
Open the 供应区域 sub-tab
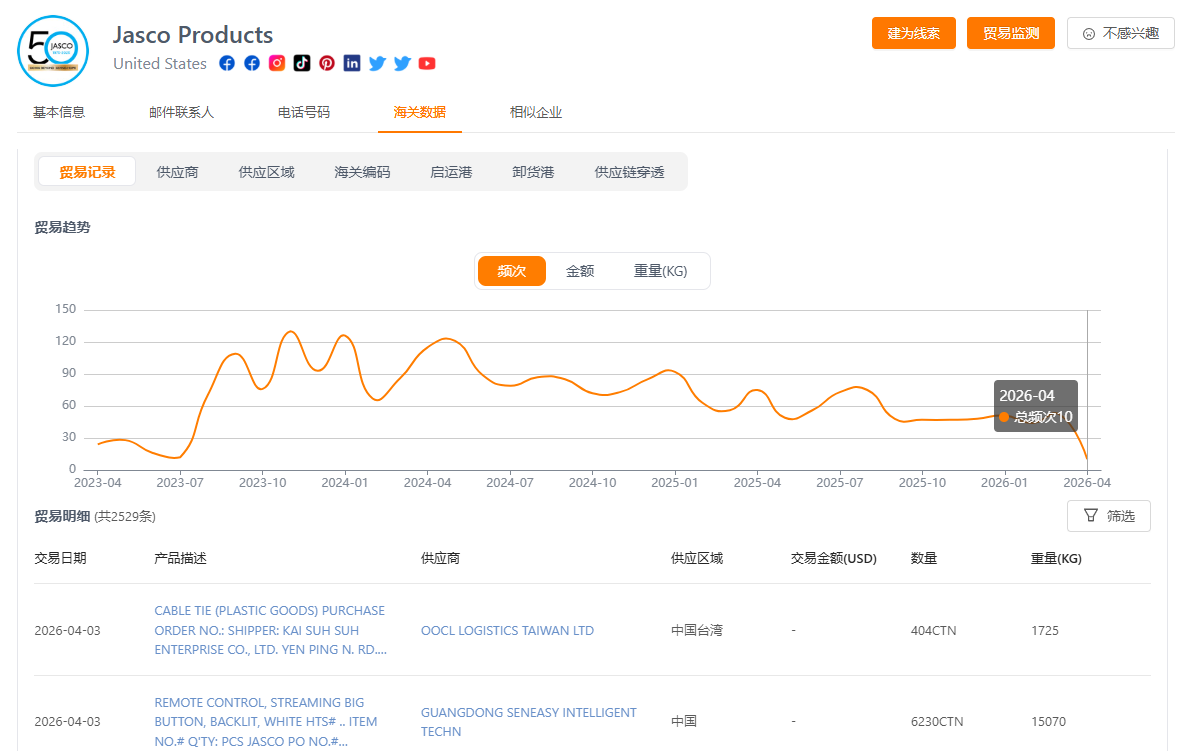pyautogui.click(x=266, y=172)
